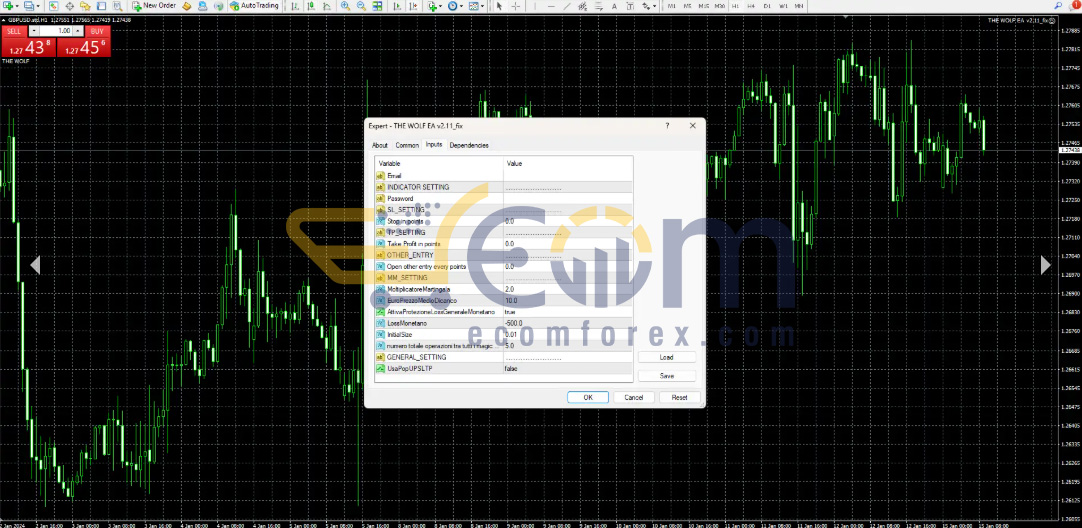Toggle chart shift icon
The image size is (1082, 528).
(x=413, y=6)
